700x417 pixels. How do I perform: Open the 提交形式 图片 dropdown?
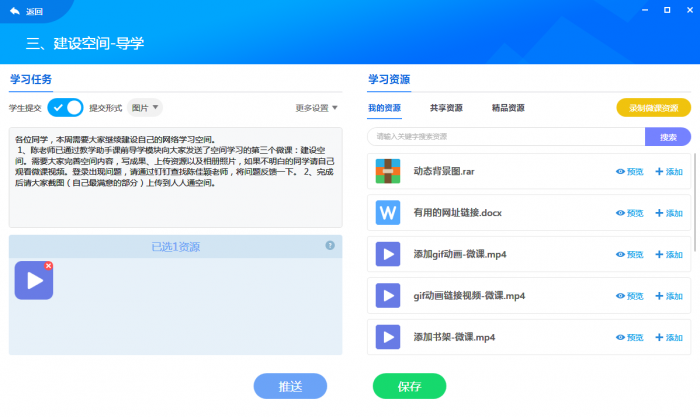point(145,107)
